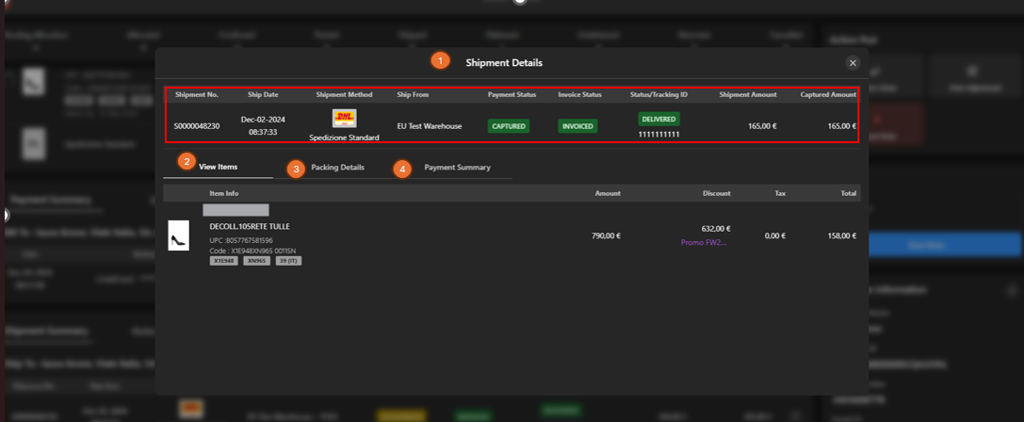Click the 0,00 € tax value
Screen dimensions: 1024x422
pyautogui.click(x=775, y=236)
